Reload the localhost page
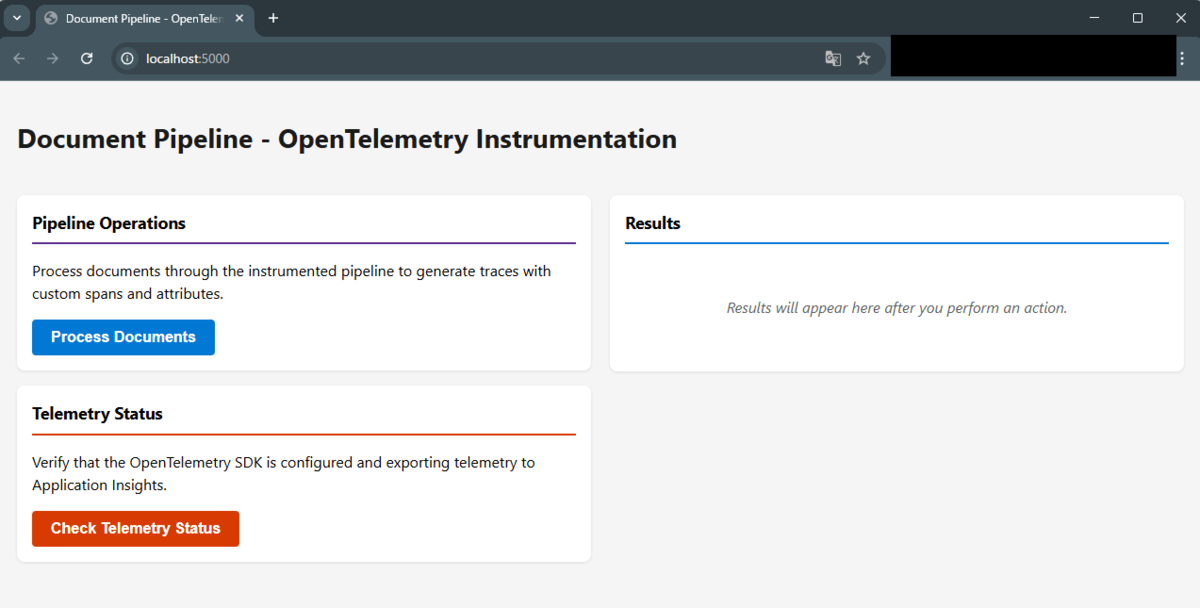This screenshot has width=1200, height=608. click(87, 59)
